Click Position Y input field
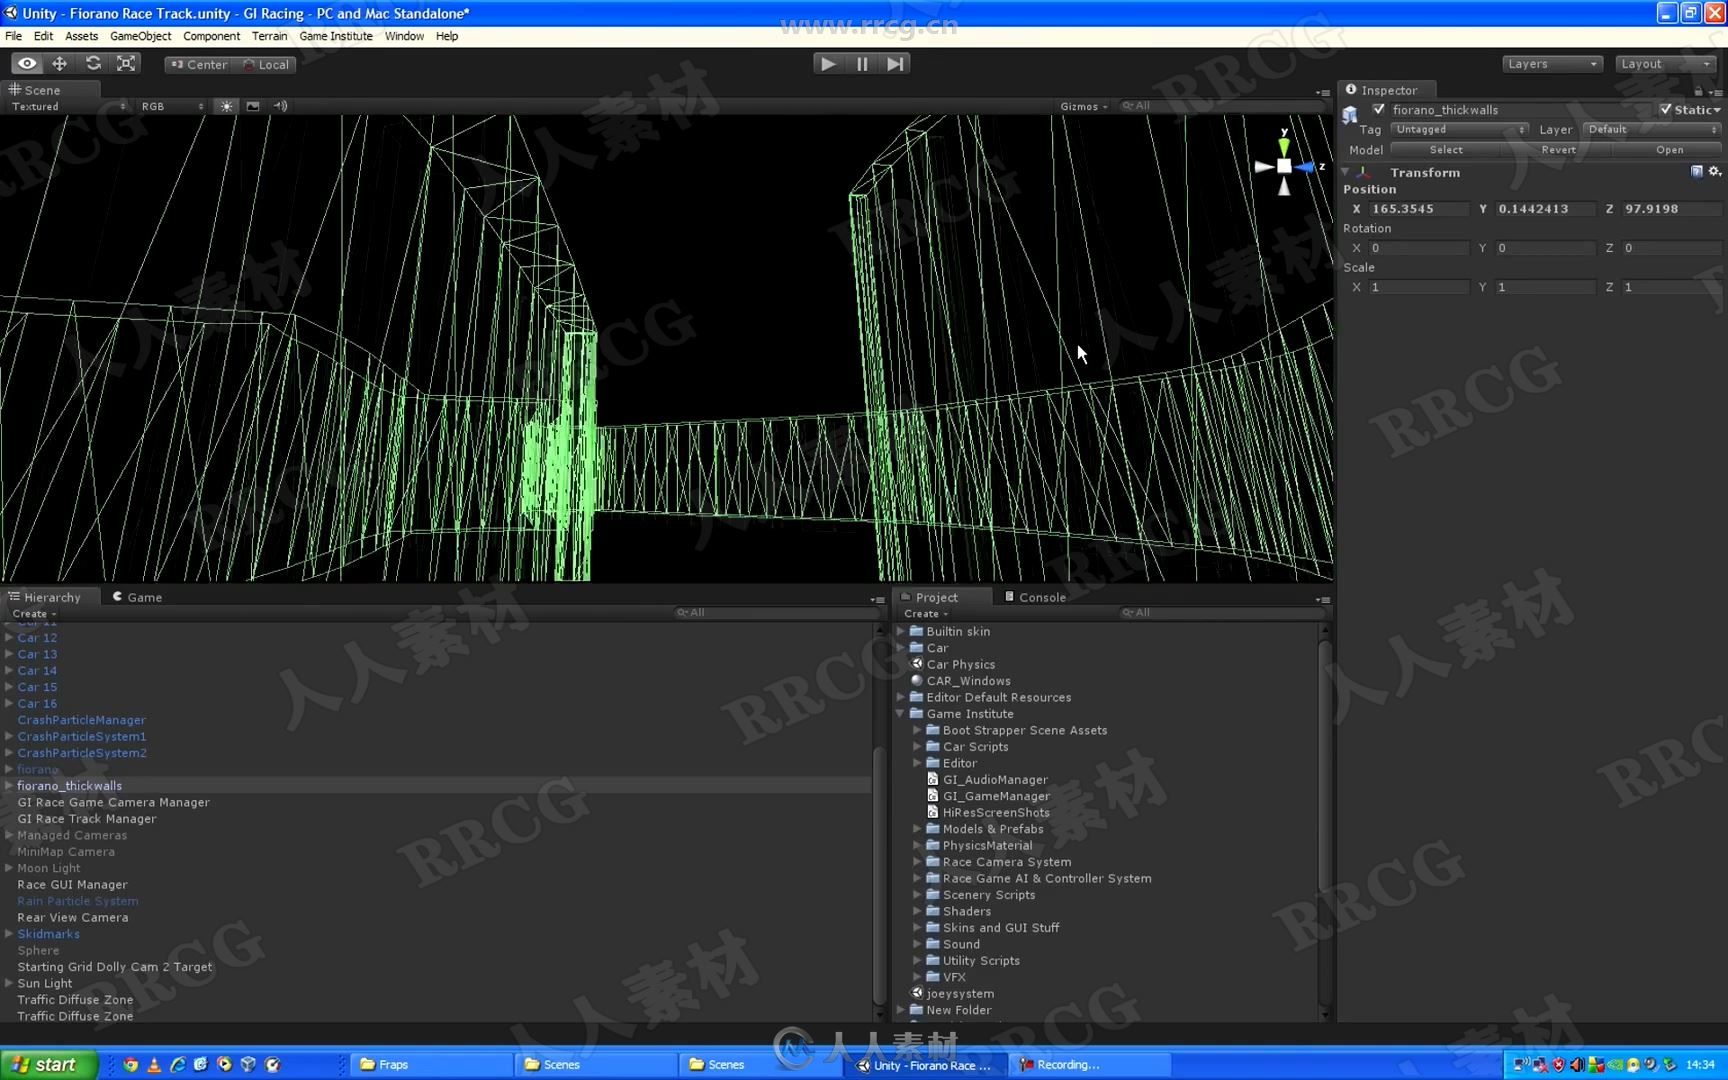This screenshot has height=1080, width=1728. tap(1545, 208)
